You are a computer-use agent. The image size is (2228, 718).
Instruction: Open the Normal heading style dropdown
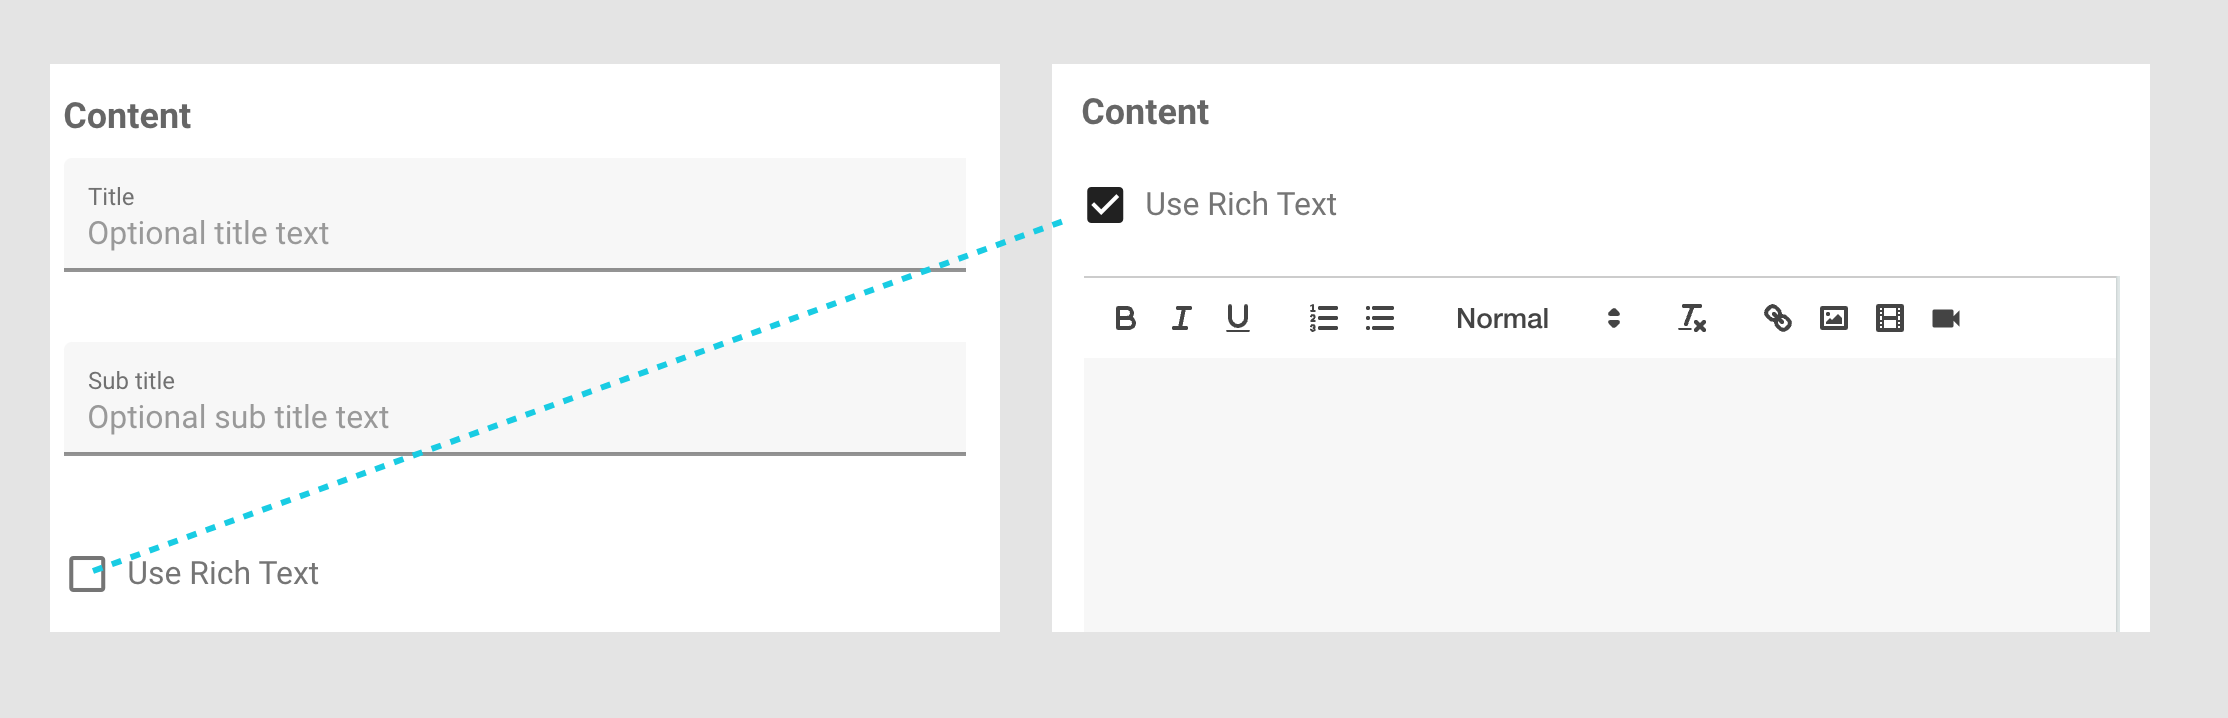(x=1502, y=319)
